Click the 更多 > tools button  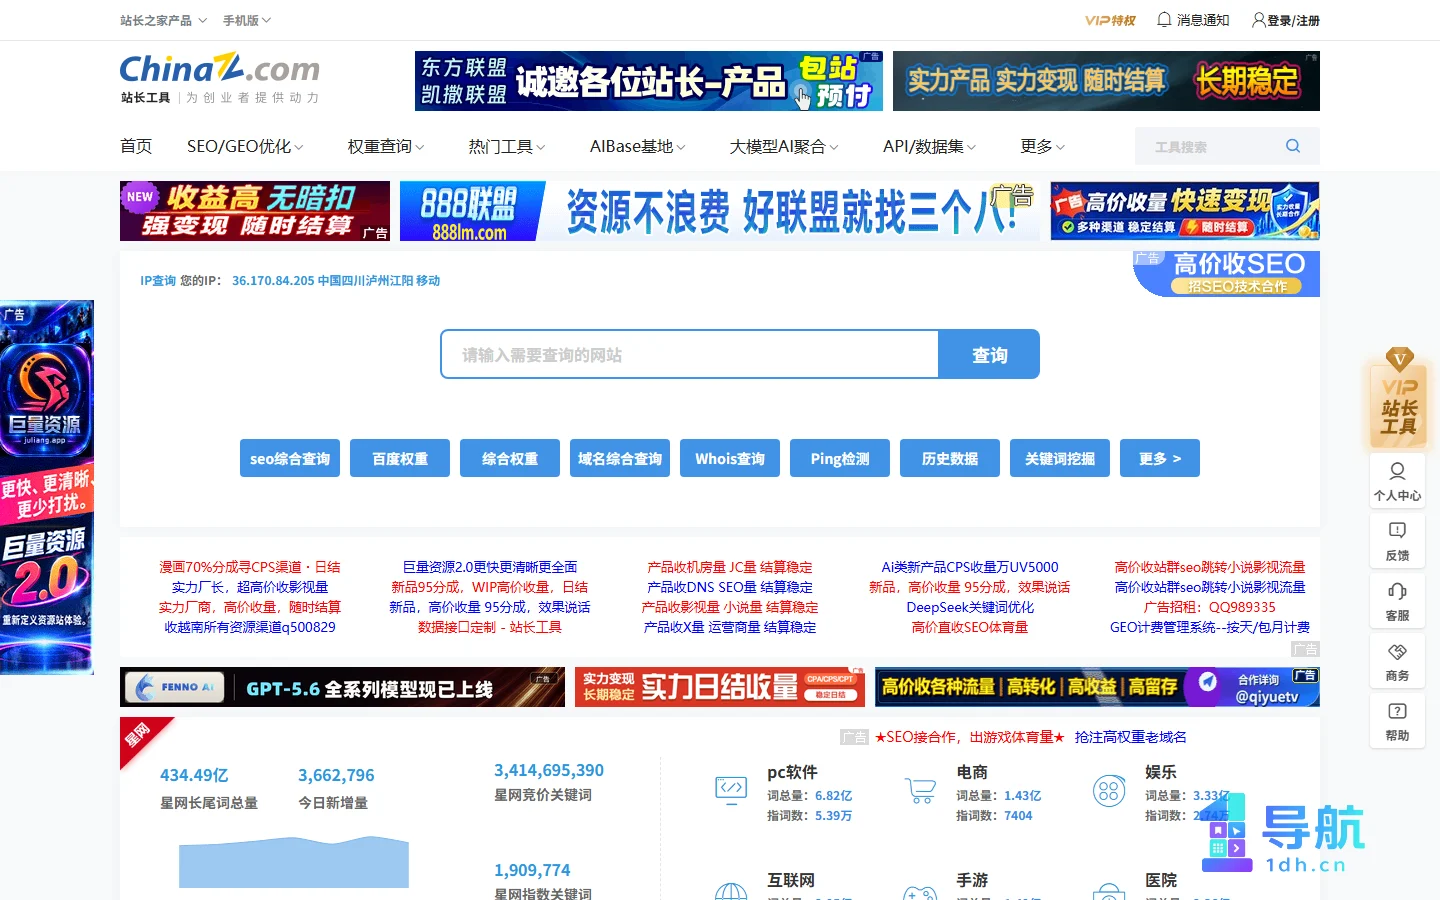1160,458
